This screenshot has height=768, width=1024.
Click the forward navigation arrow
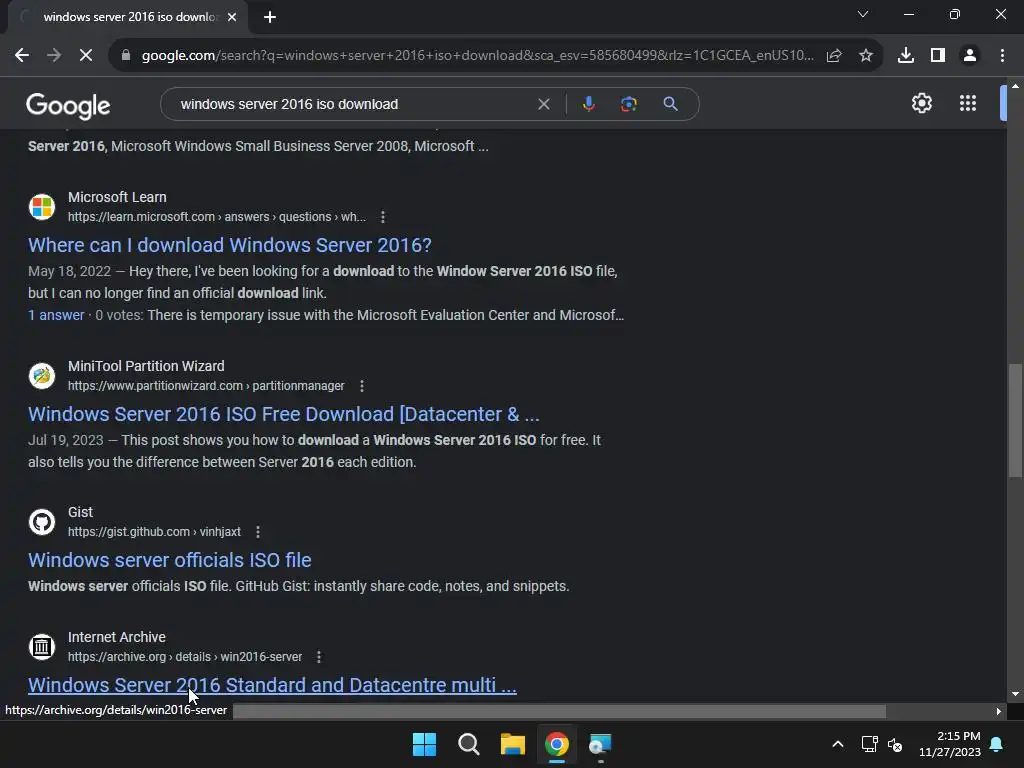click(x=54, y=56)
